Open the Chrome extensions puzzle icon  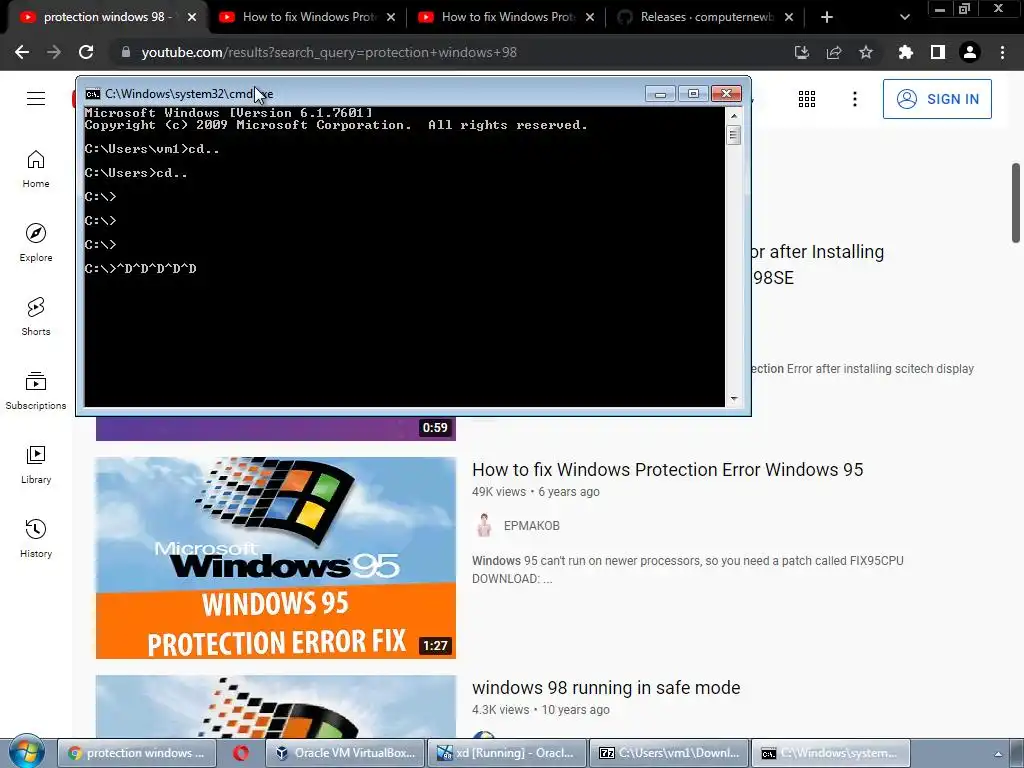point(905,52)
